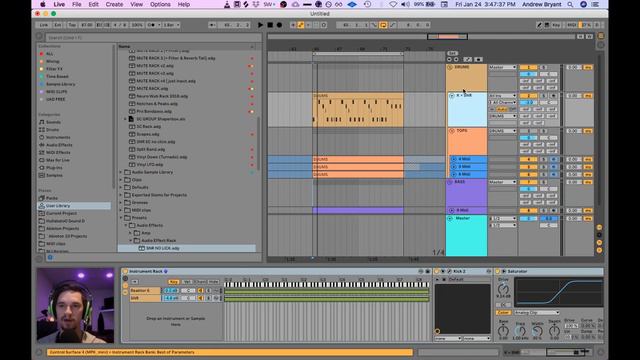The image size is (640, 360).
Task: Open the Samples category
Action: click(x=54, y=175)
